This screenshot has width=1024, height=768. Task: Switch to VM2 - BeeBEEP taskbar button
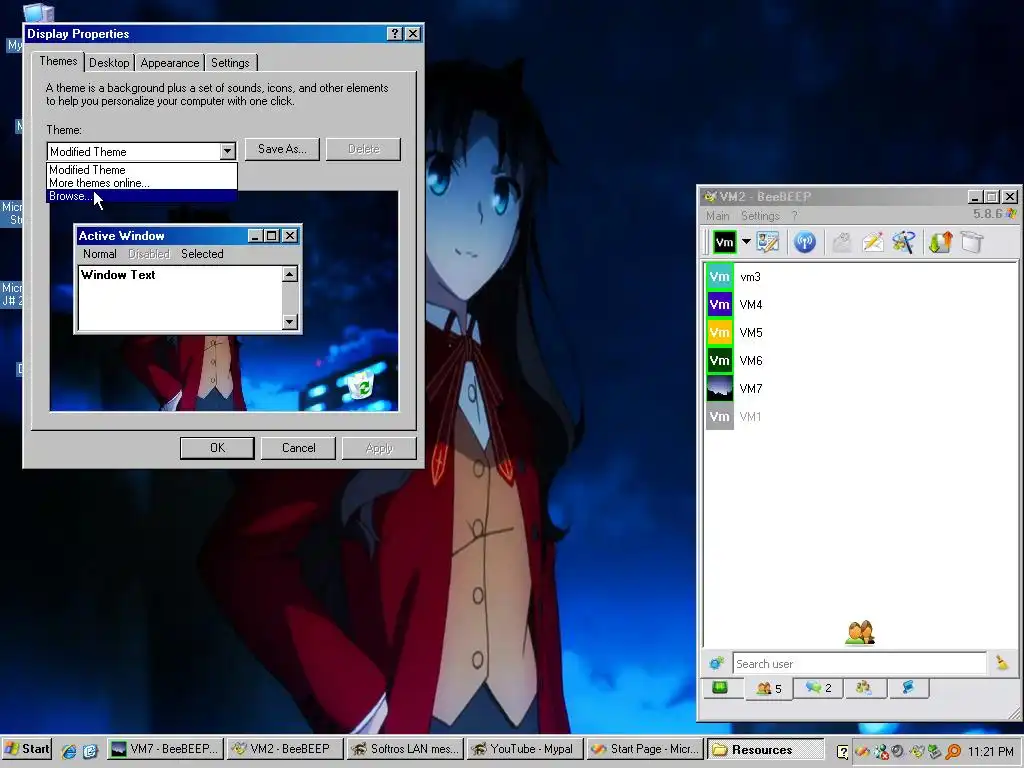point(284,749)
